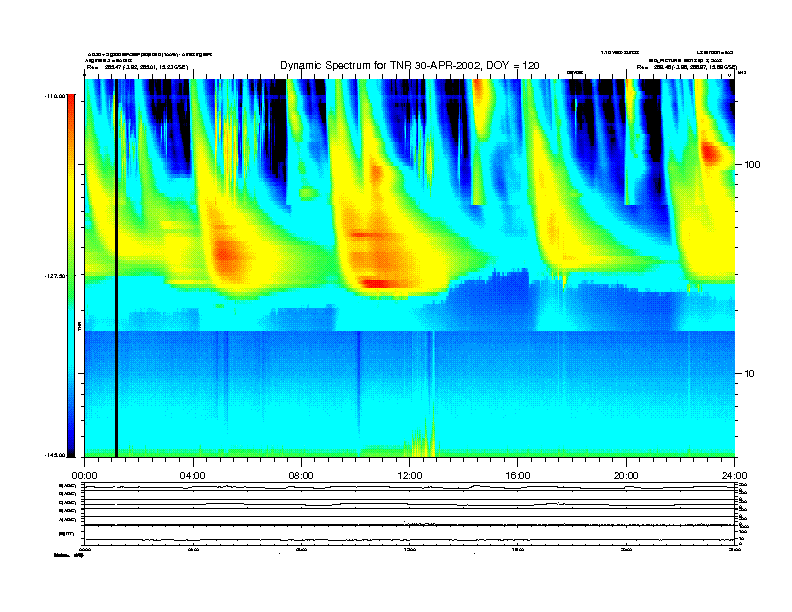792x612 pixels.
Task: Click the "20:00" time axis label
Action: tap(626, 476)
